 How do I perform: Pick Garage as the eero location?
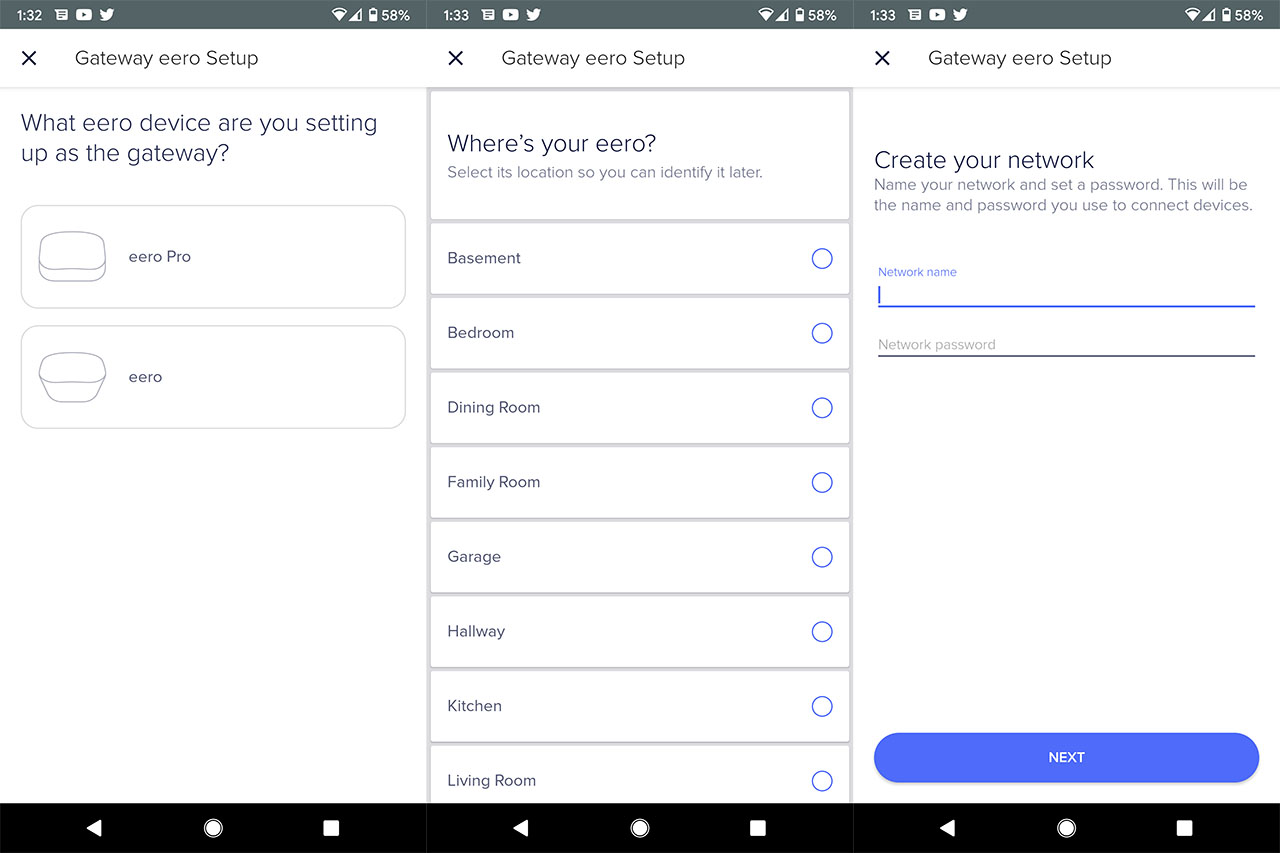(640, 557)
